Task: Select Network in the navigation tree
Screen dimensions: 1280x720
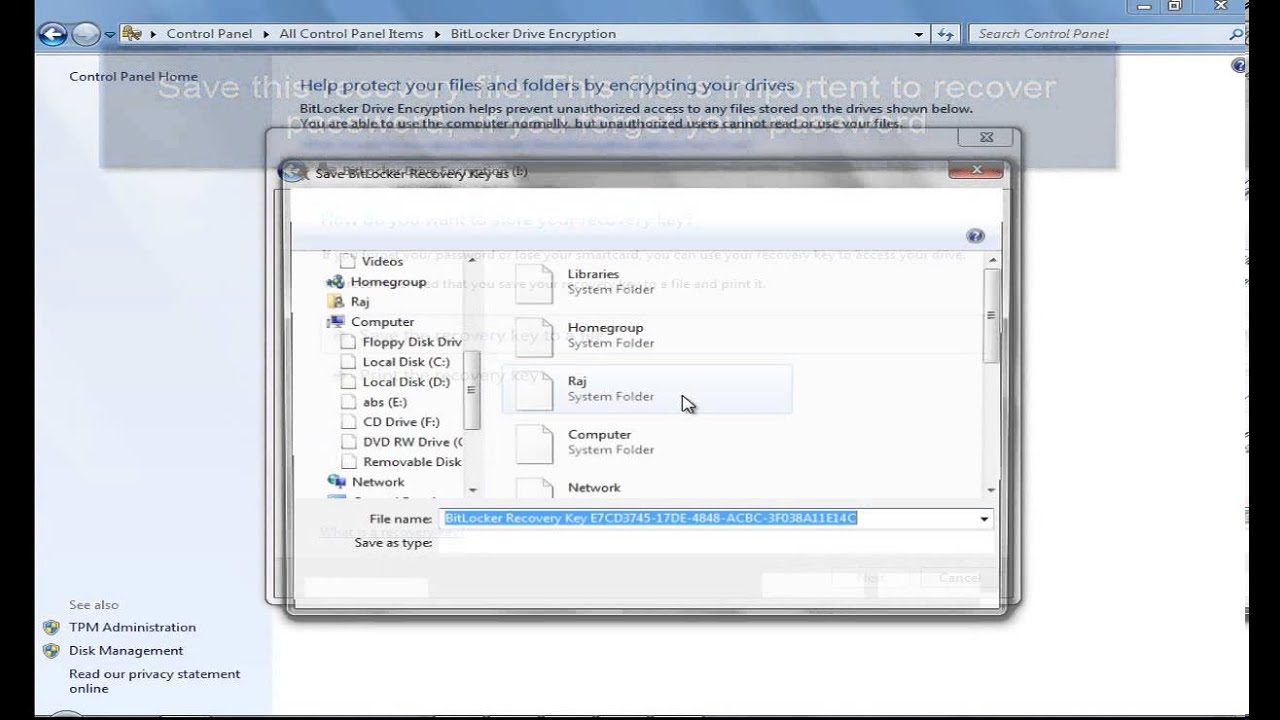Action: click(378, 482)
